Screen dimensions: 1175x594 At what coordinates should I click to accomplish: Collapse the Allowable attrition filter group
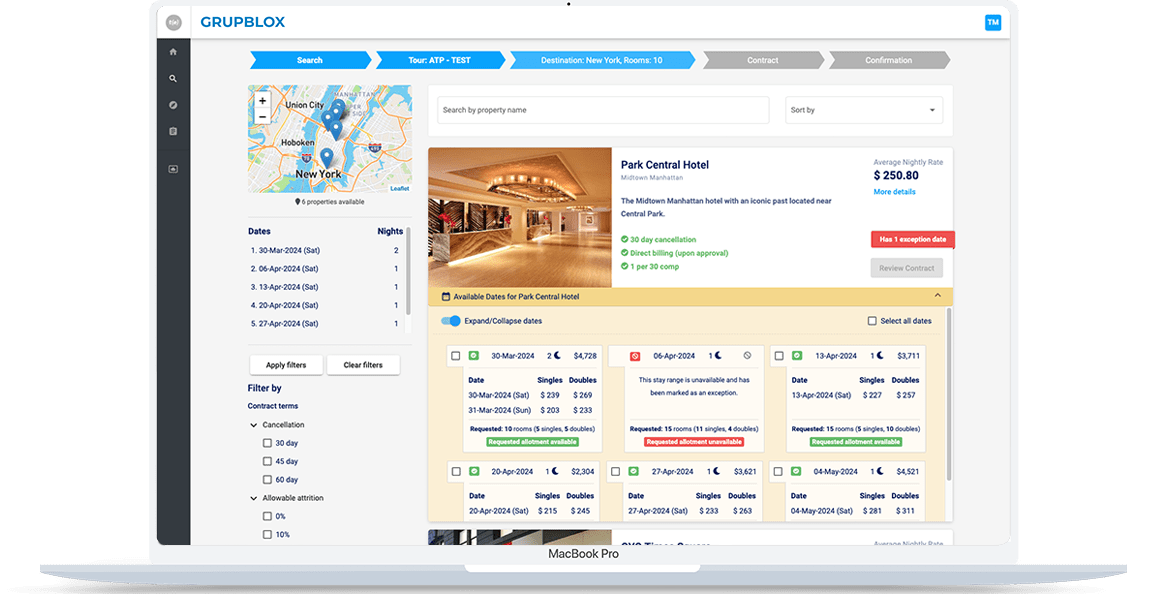[x=253, y=498]
